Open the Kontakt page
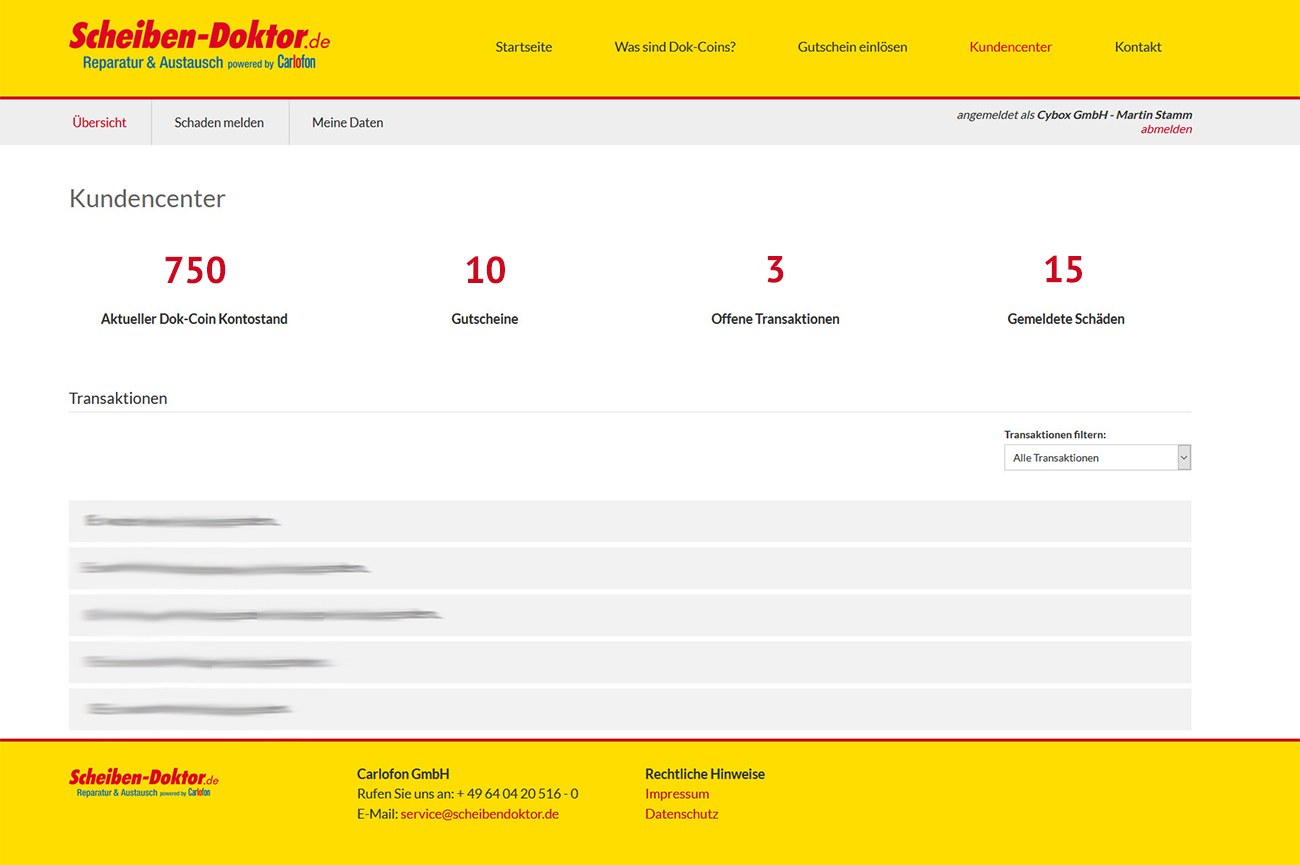The height and width of the screenshot is (865, 1300). tap(1138, 47)
